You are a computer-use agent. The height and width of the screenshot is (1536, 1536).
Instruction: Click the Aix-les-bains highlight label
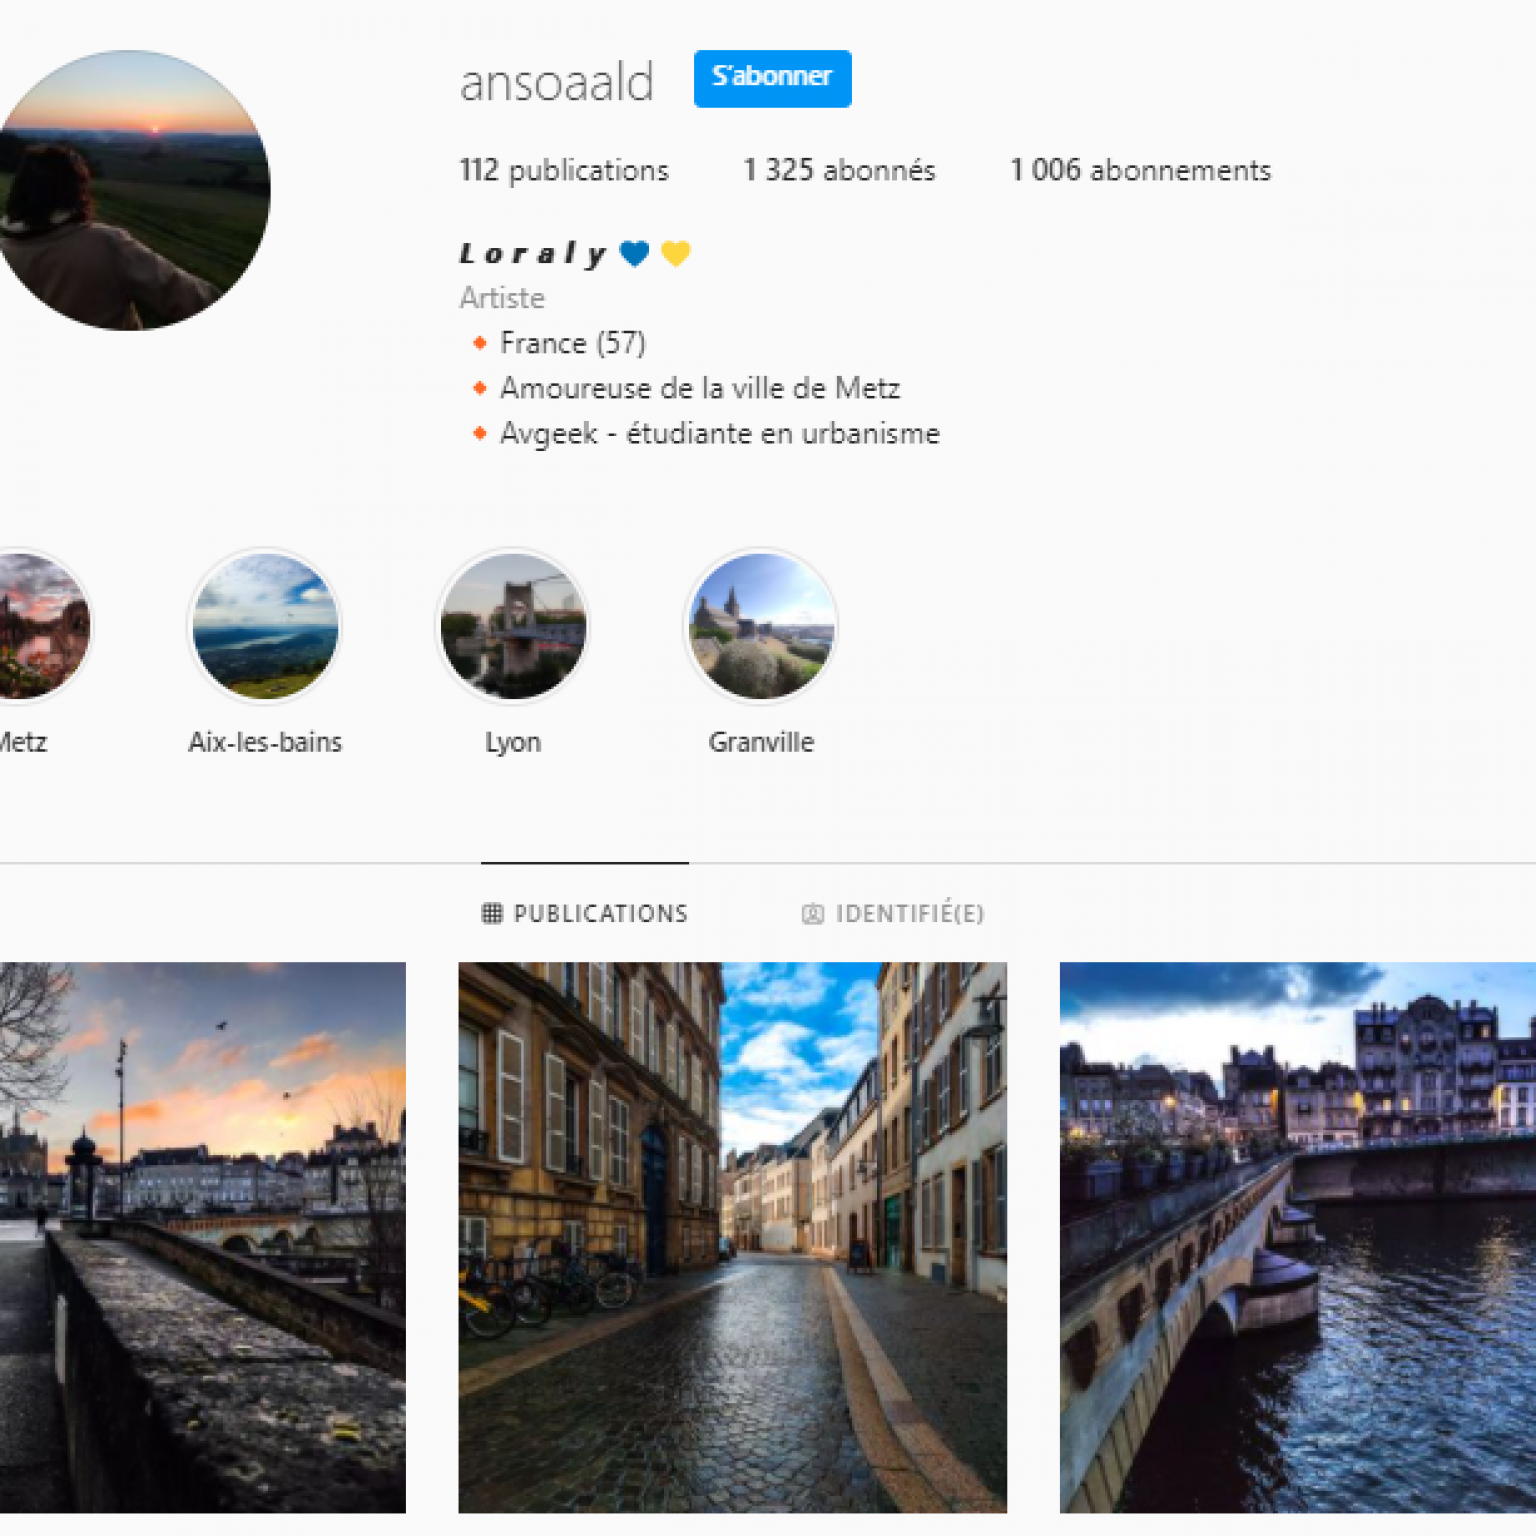point(265,742)
